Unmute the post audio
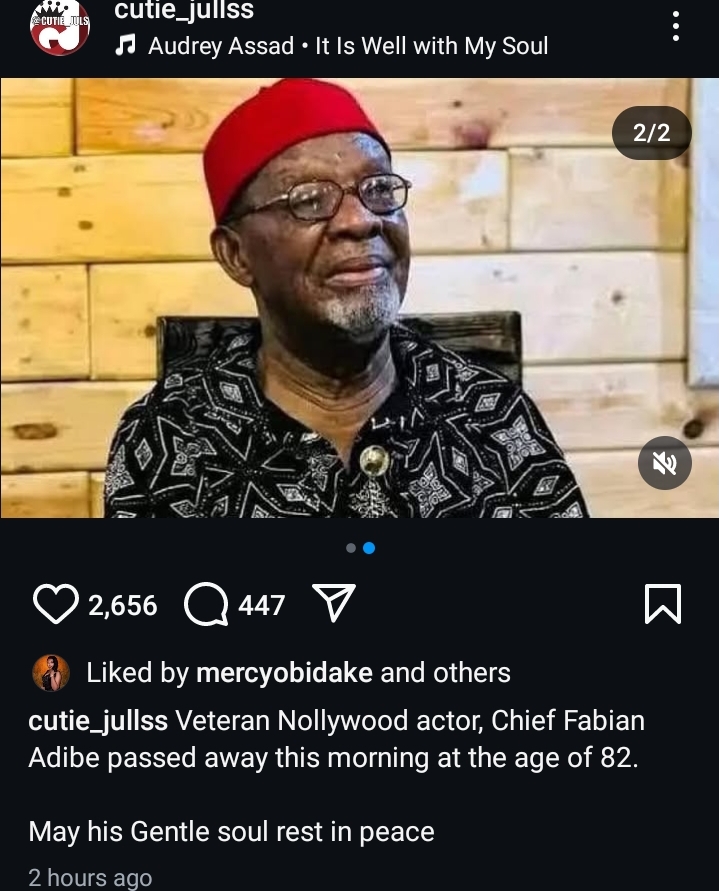The height and width of the screenshot is (891, 719). click(x=665, y=463)
